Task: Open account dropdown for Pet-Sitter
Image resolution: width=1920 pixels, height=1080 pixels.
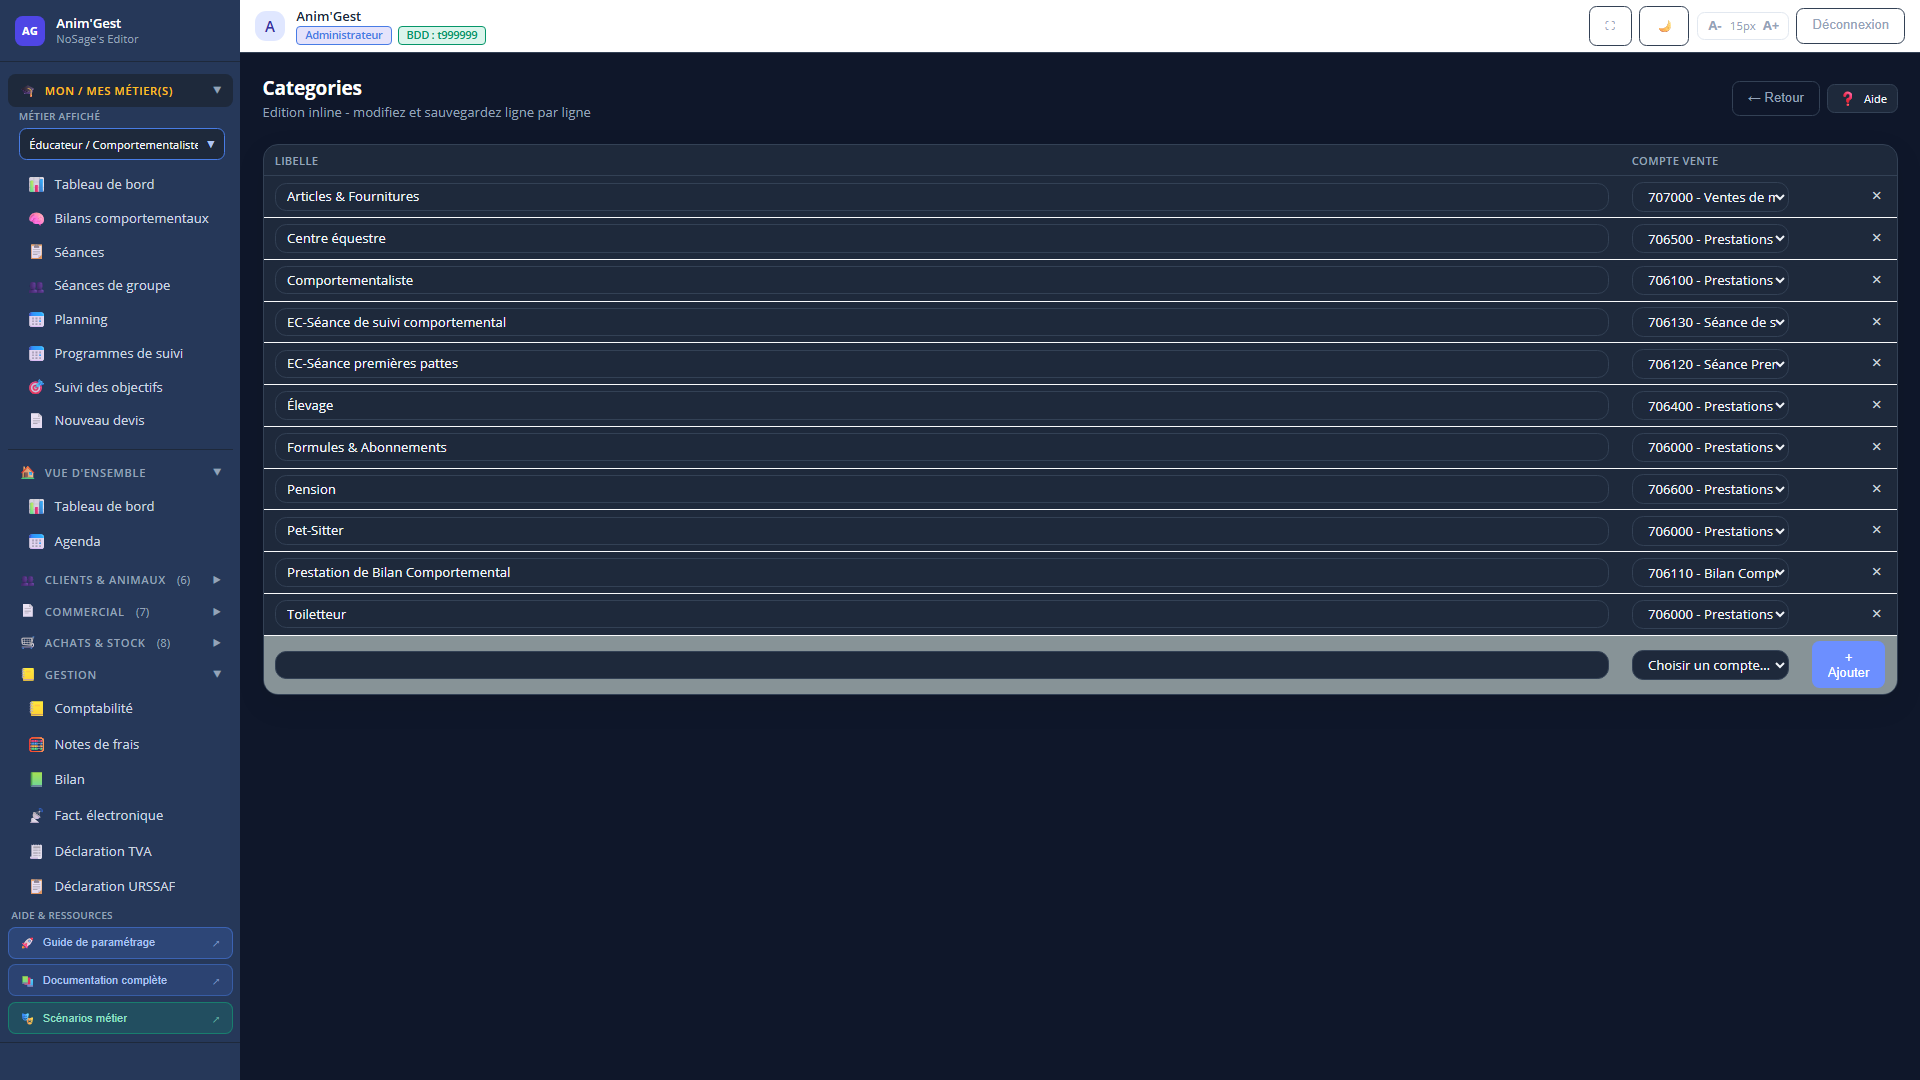Action: tap(1710, 531)
